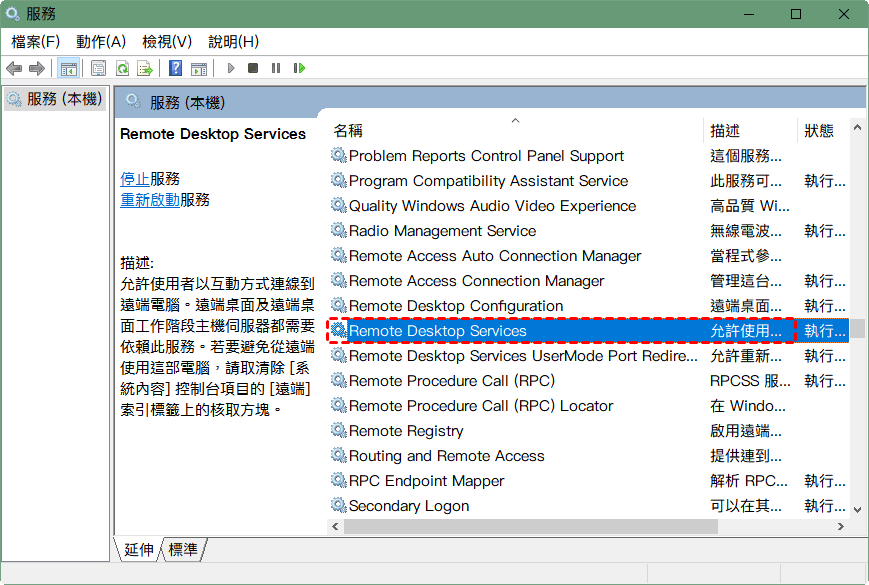Click gear icon beside Remote Access Auto Connection Manager
This screenshot has width=869, height=585.
pos(339,255)
